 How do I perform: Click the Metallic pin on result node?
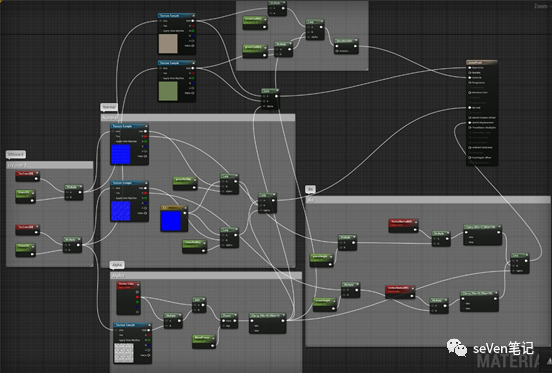point(470,72)
